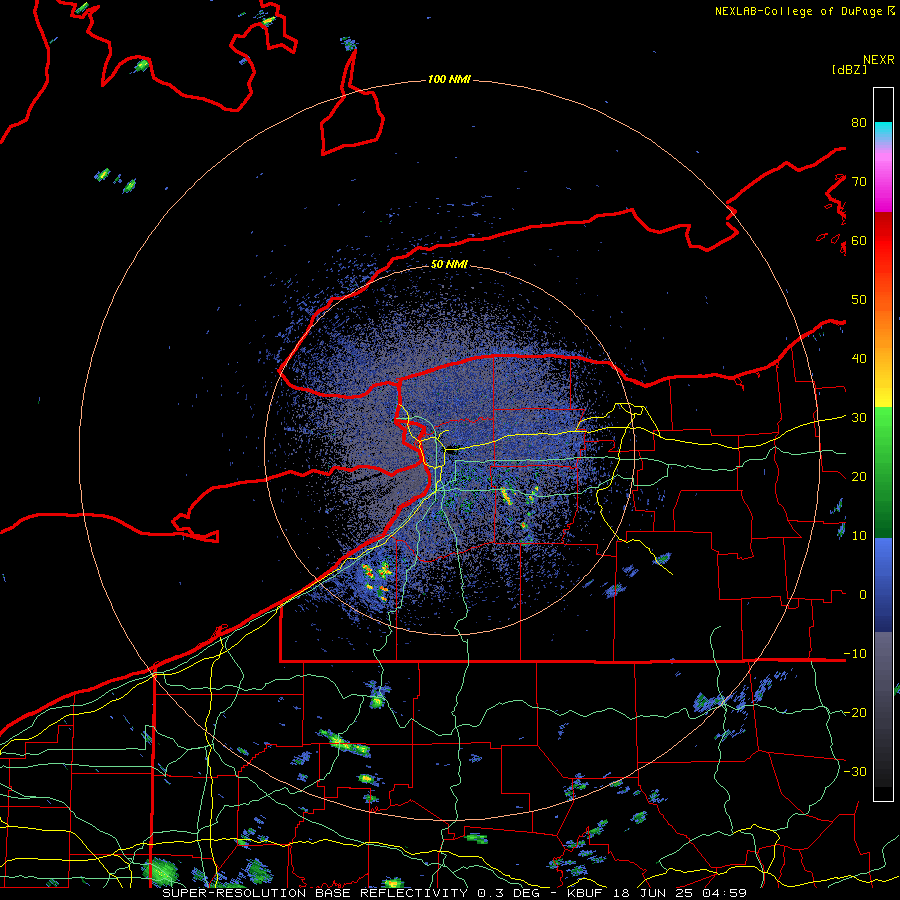Click the -20 value on dBZ scale
Screen dimensions: 900x900
(x=855, y=712)
